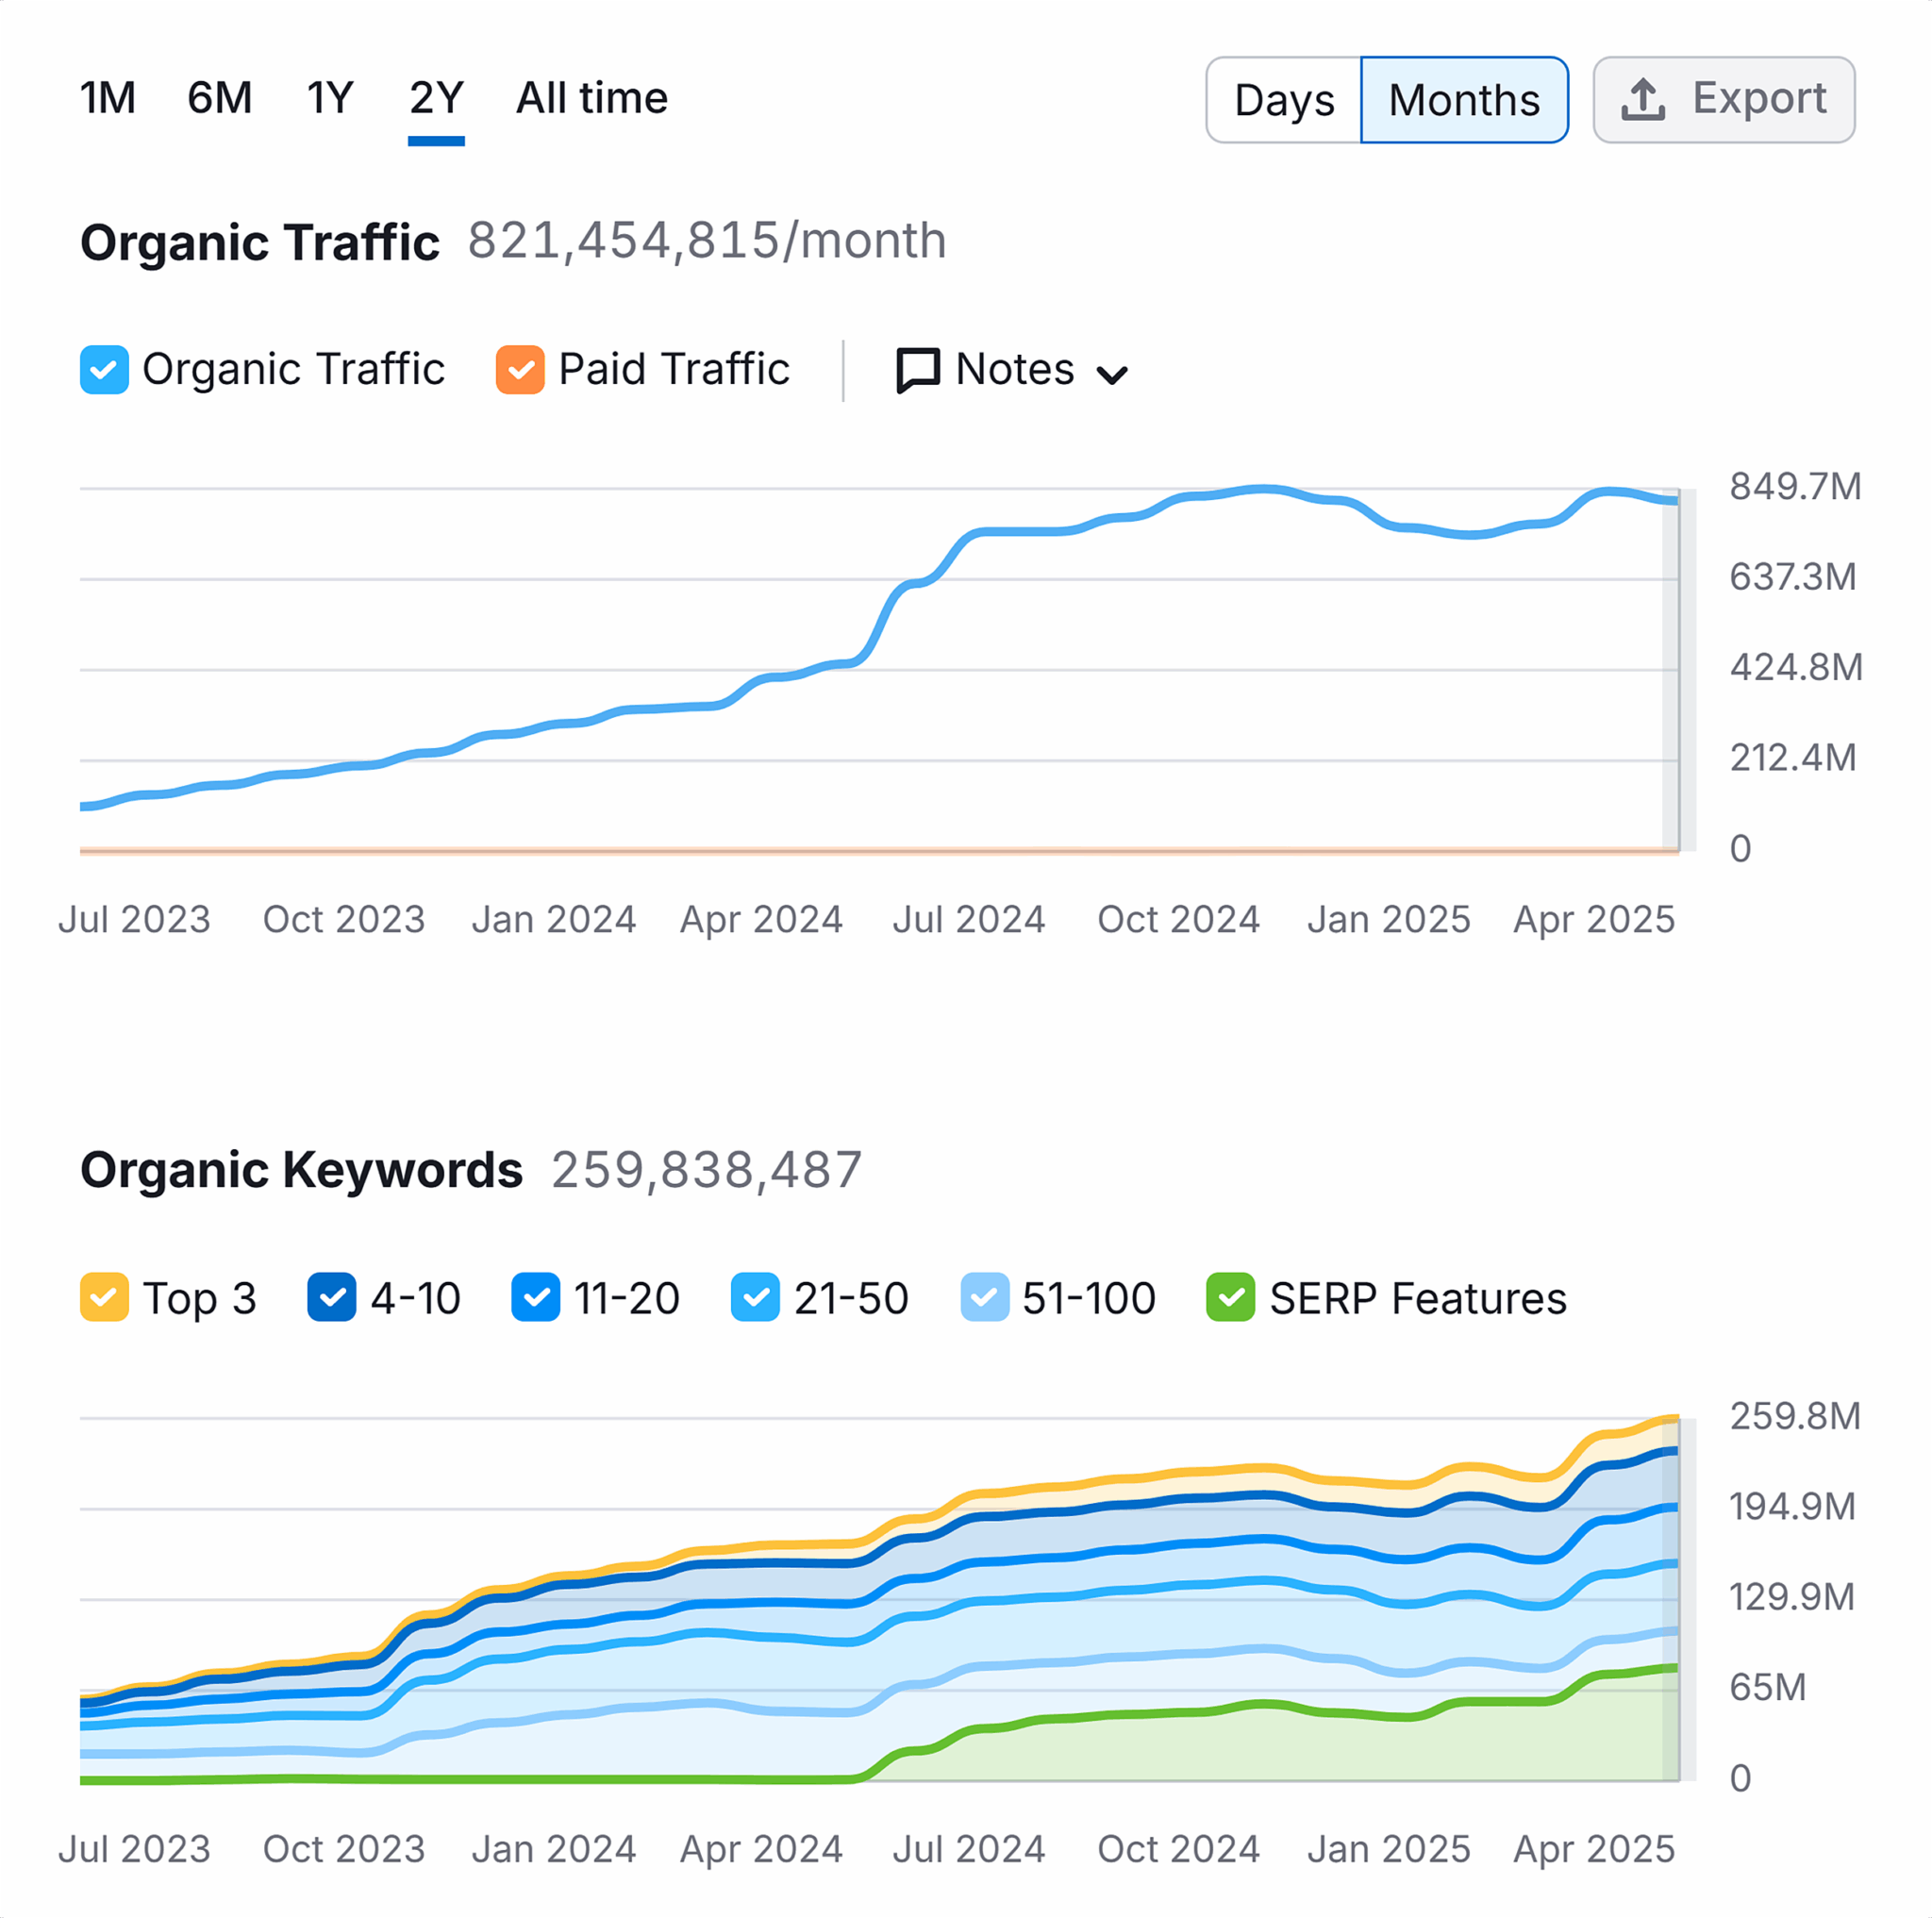1932x1918 pixels.
Task: Click the blue Organic Traffic checkbox icon
Action: click(104, 369)
